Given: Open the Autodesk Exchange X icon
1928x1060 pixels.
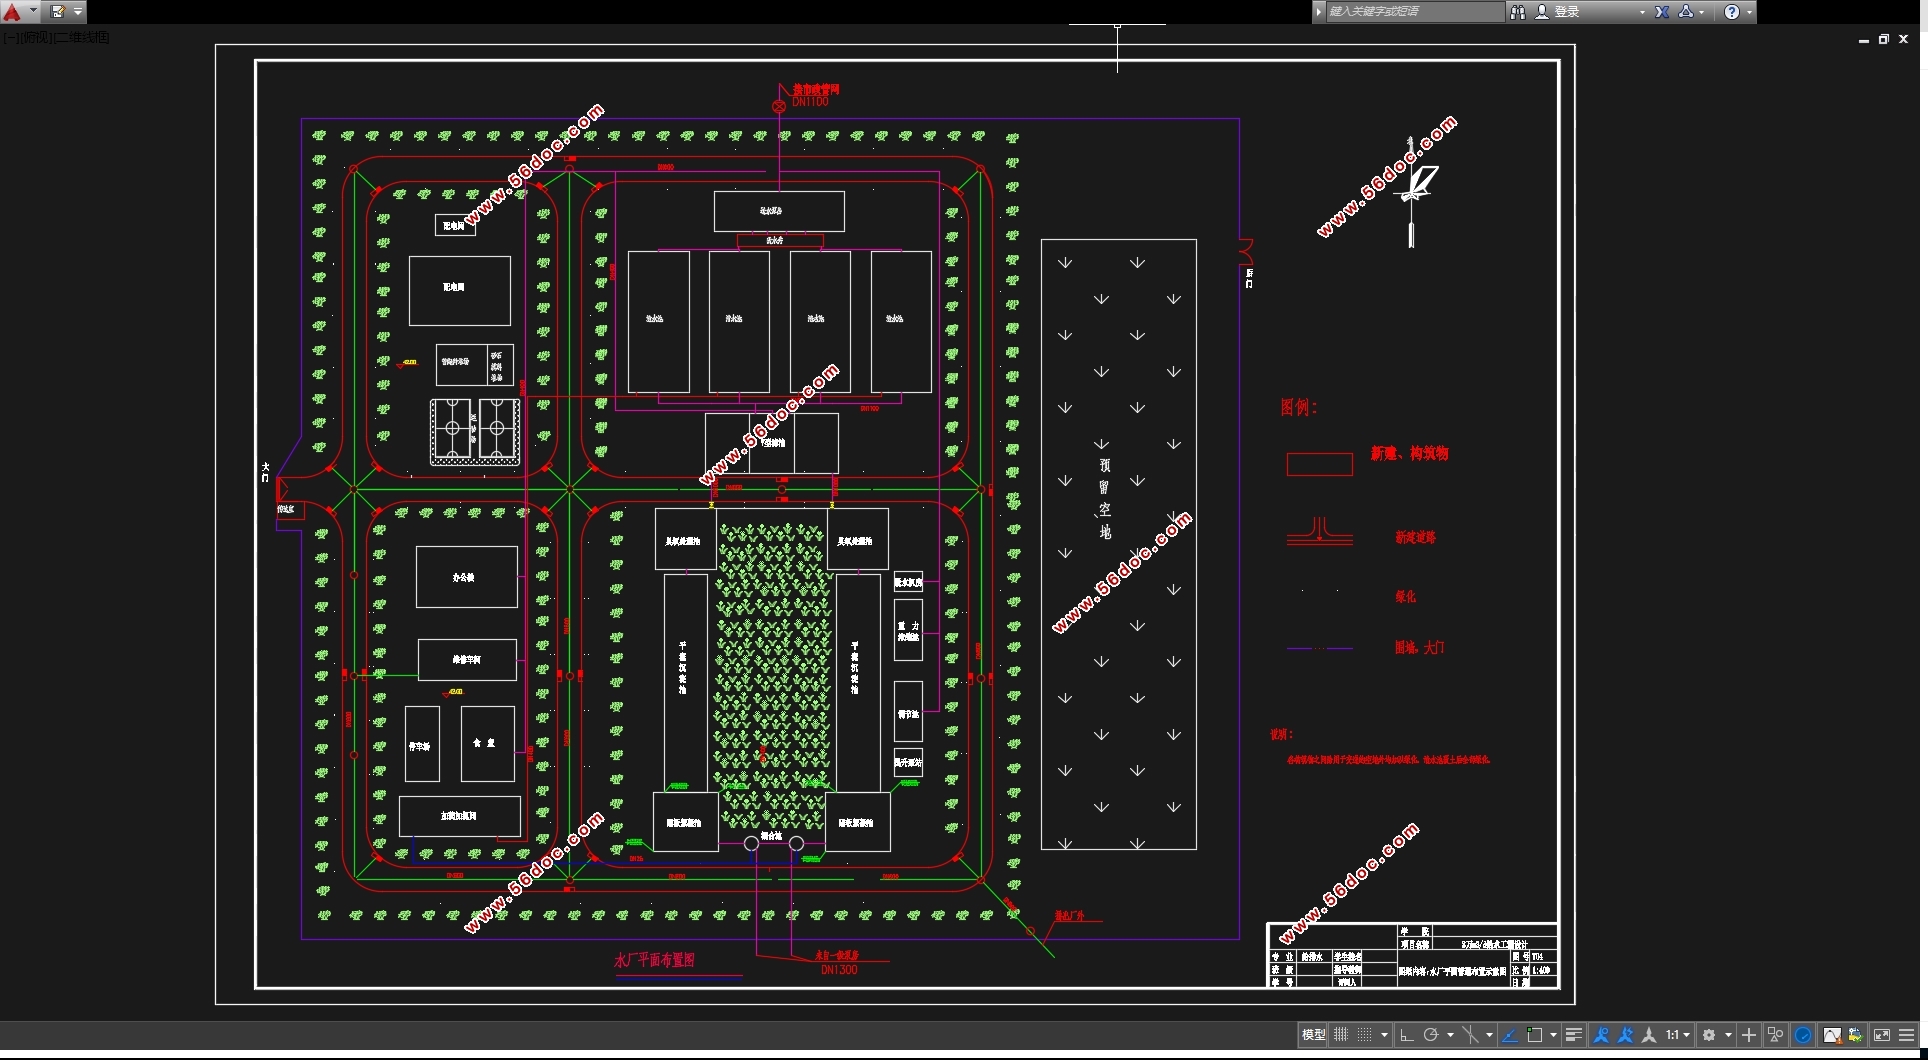Looking at the screenshot, I should (1662, 12).
